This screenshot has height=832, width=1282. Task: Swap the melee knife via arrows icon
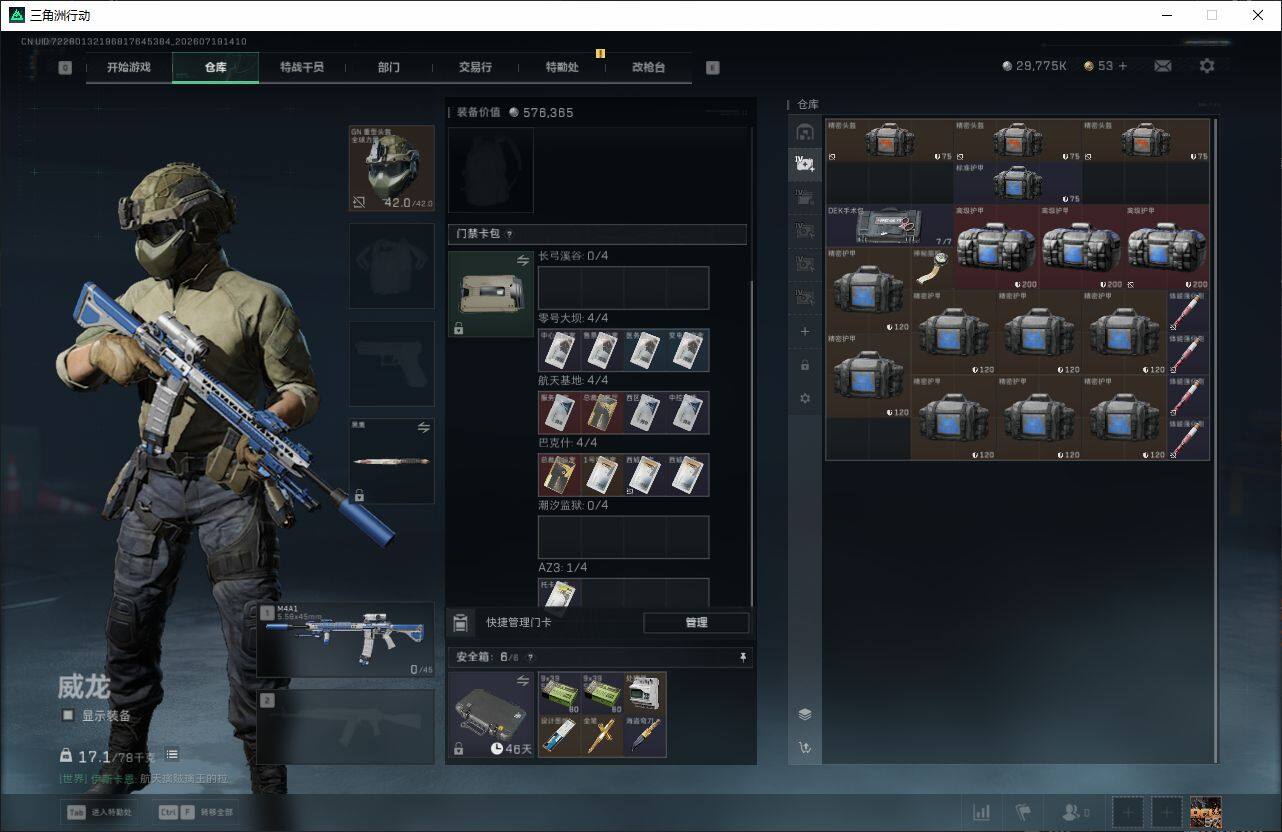(x=423, y=427)
